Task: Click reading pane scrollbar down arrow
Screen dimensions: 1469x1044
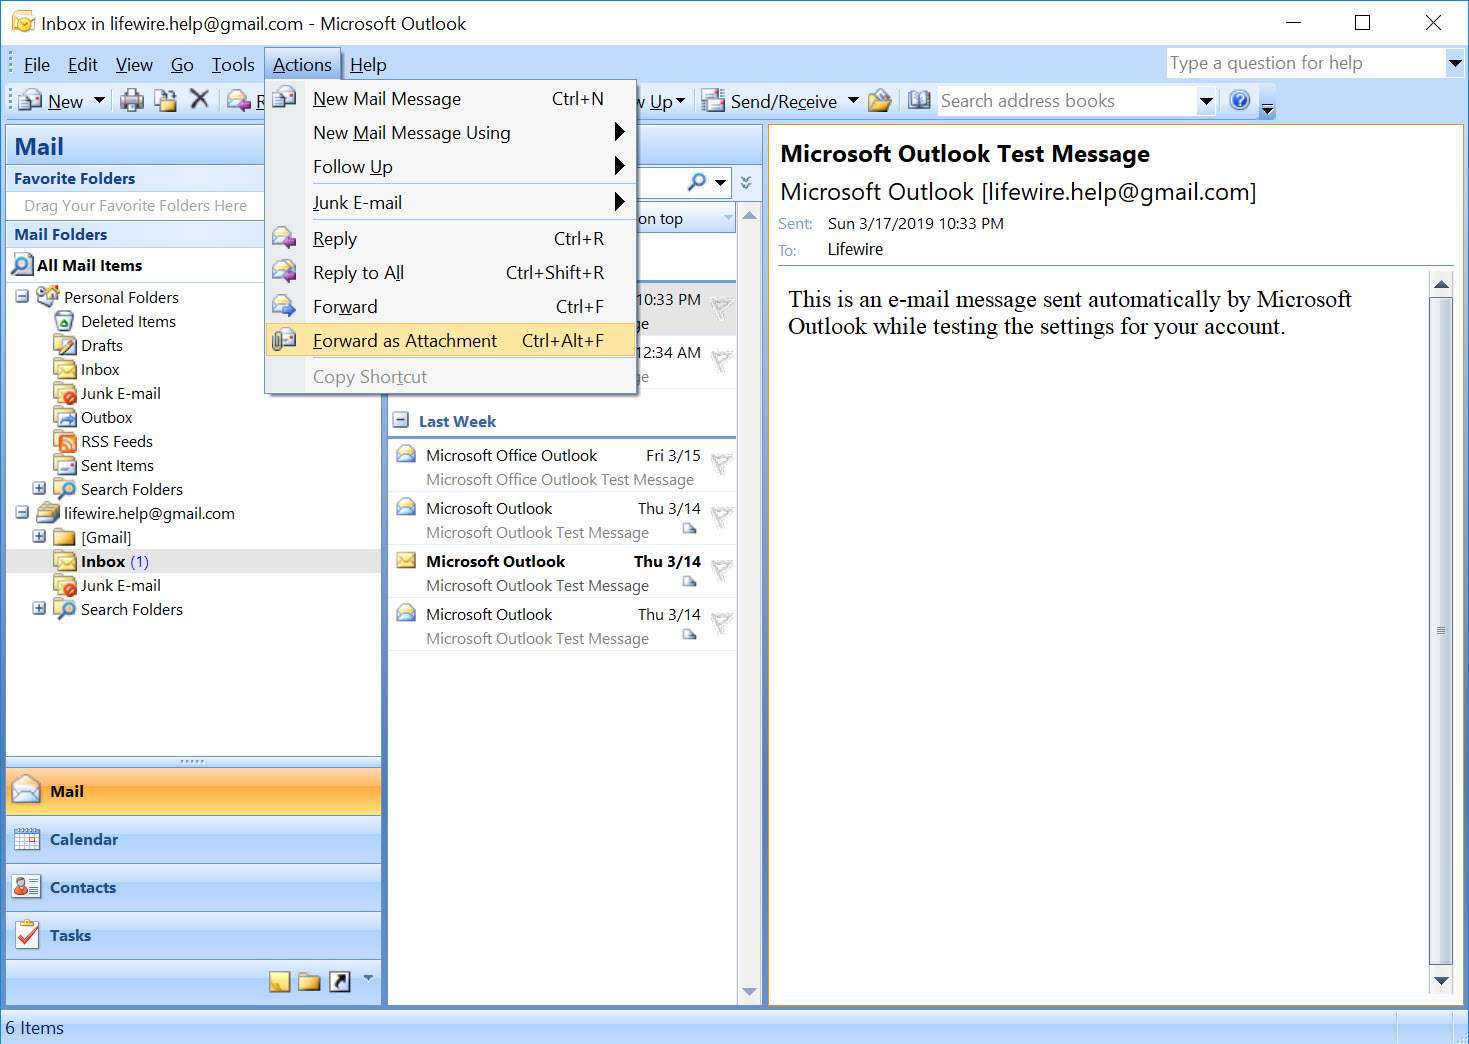Action: coord(1441,981)
